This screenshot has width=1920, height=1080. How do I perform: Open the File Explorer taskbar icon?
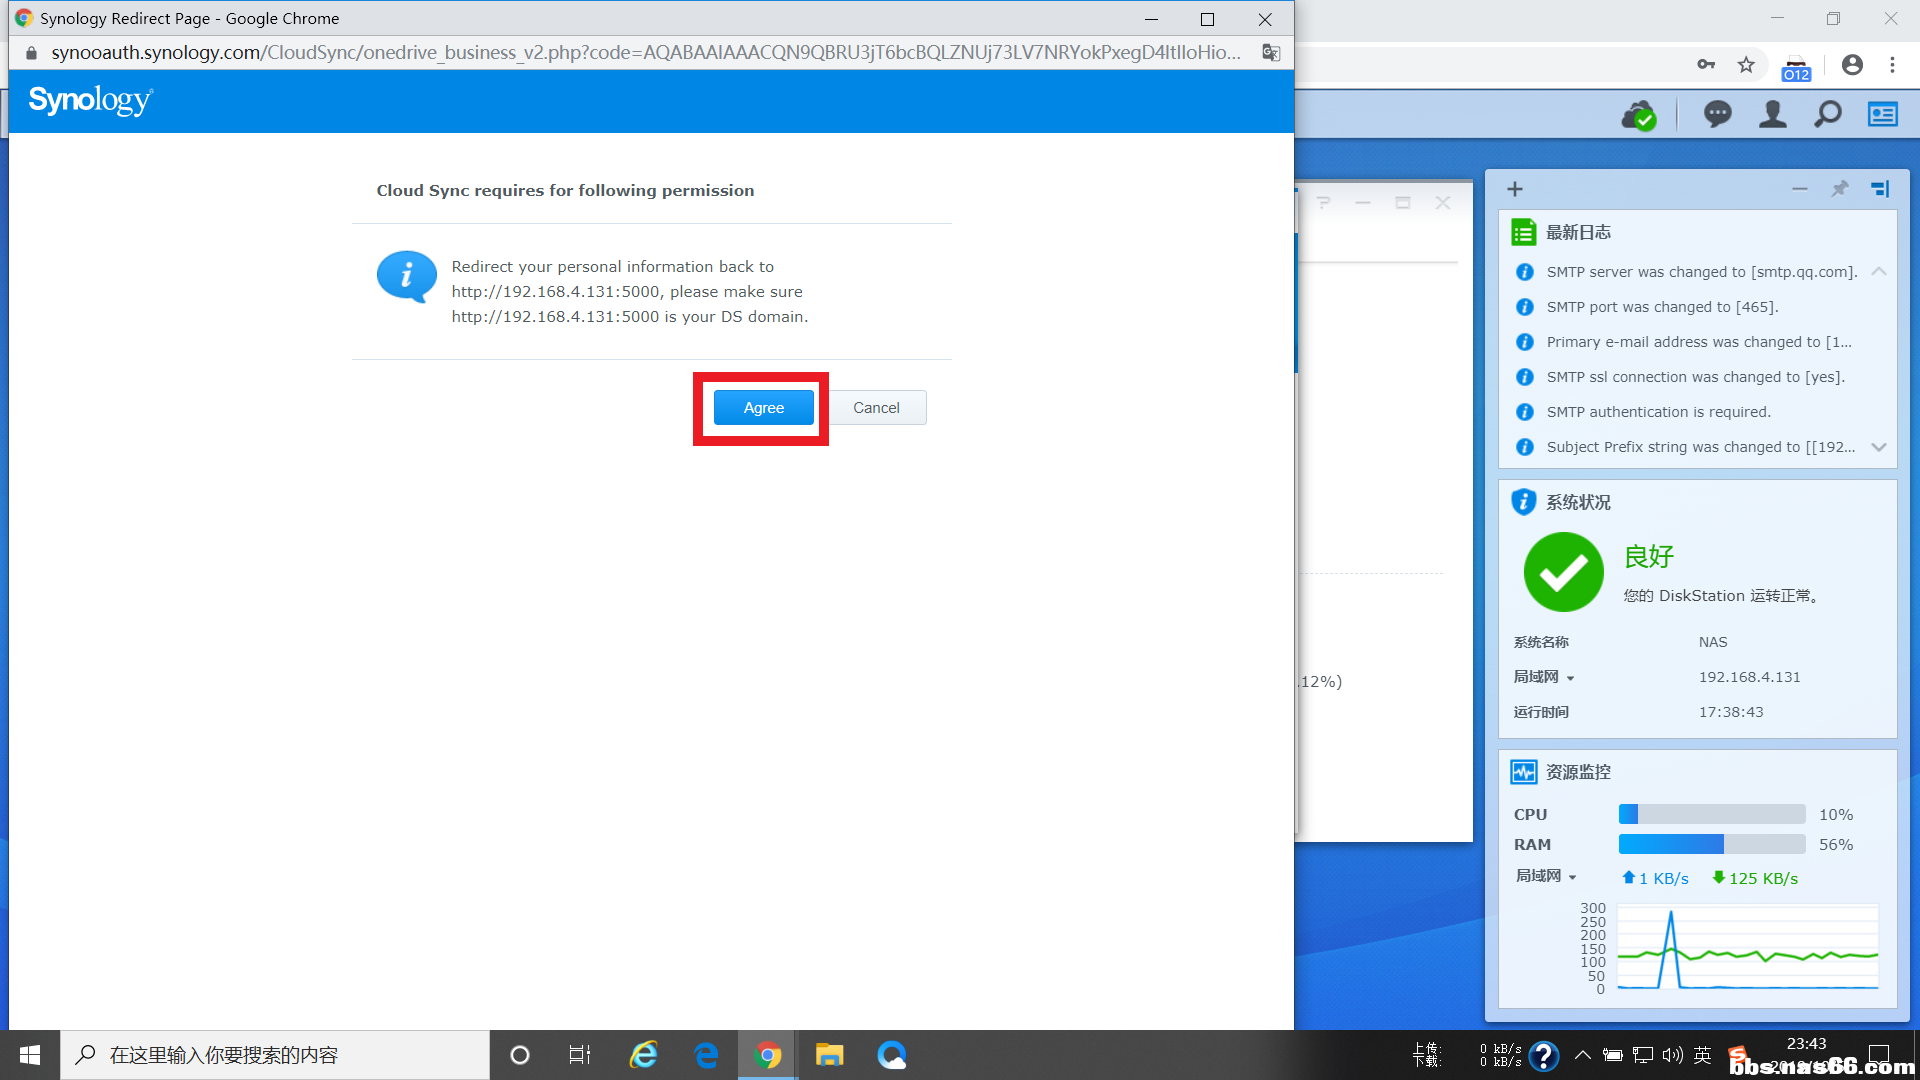[x=829, y=1055]
